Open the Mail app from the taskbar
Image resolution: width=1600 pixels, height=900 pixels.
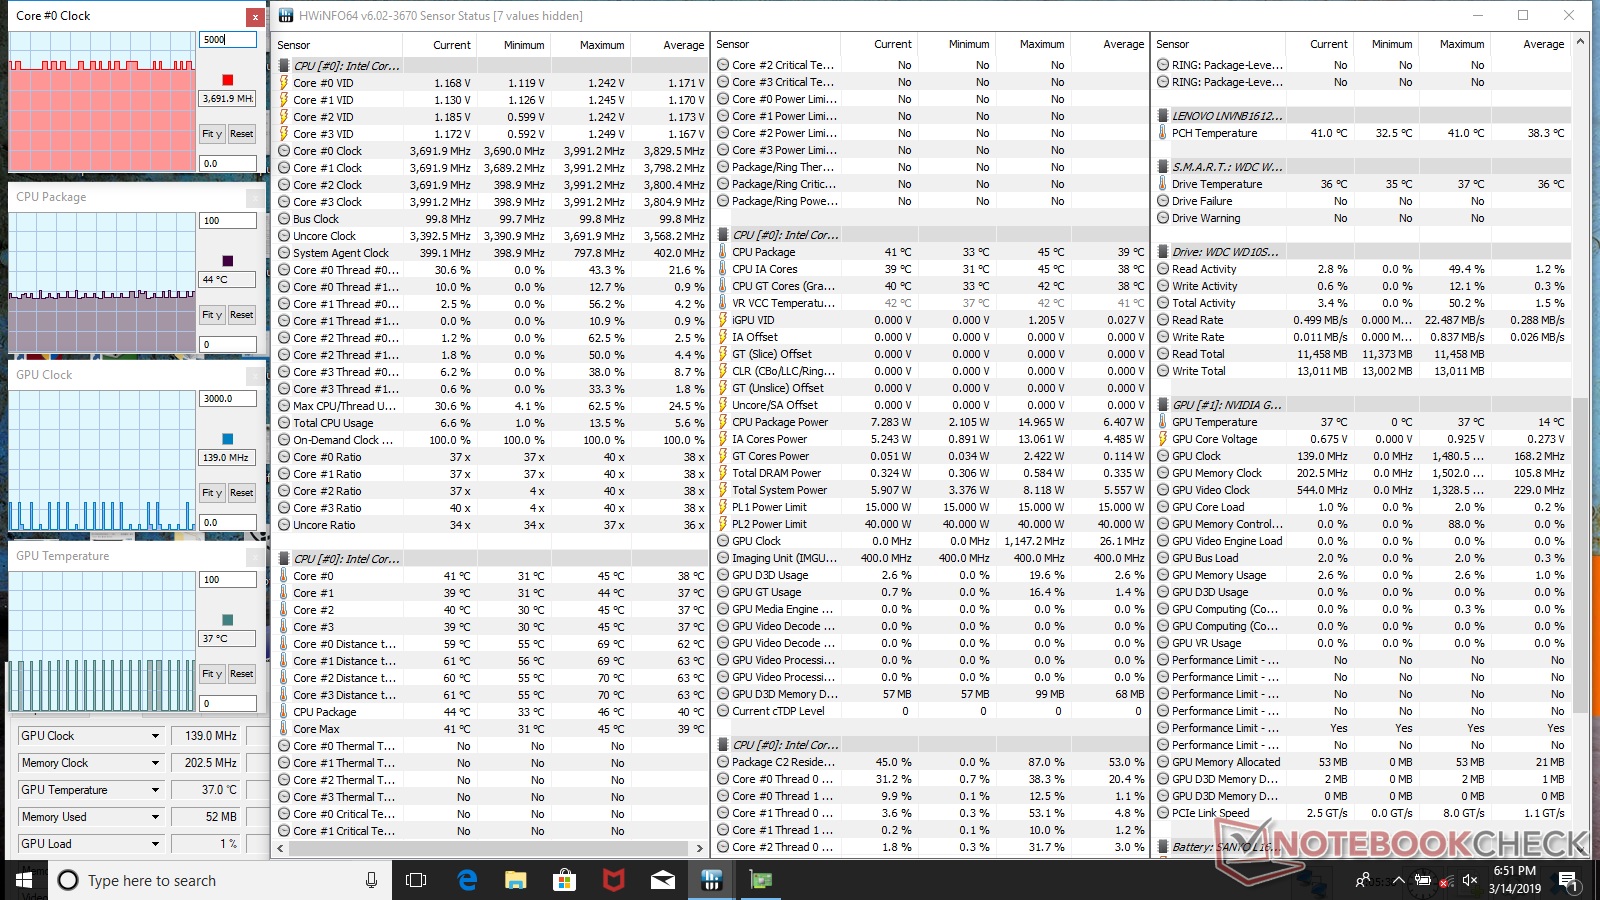click(x=663, y=880)
